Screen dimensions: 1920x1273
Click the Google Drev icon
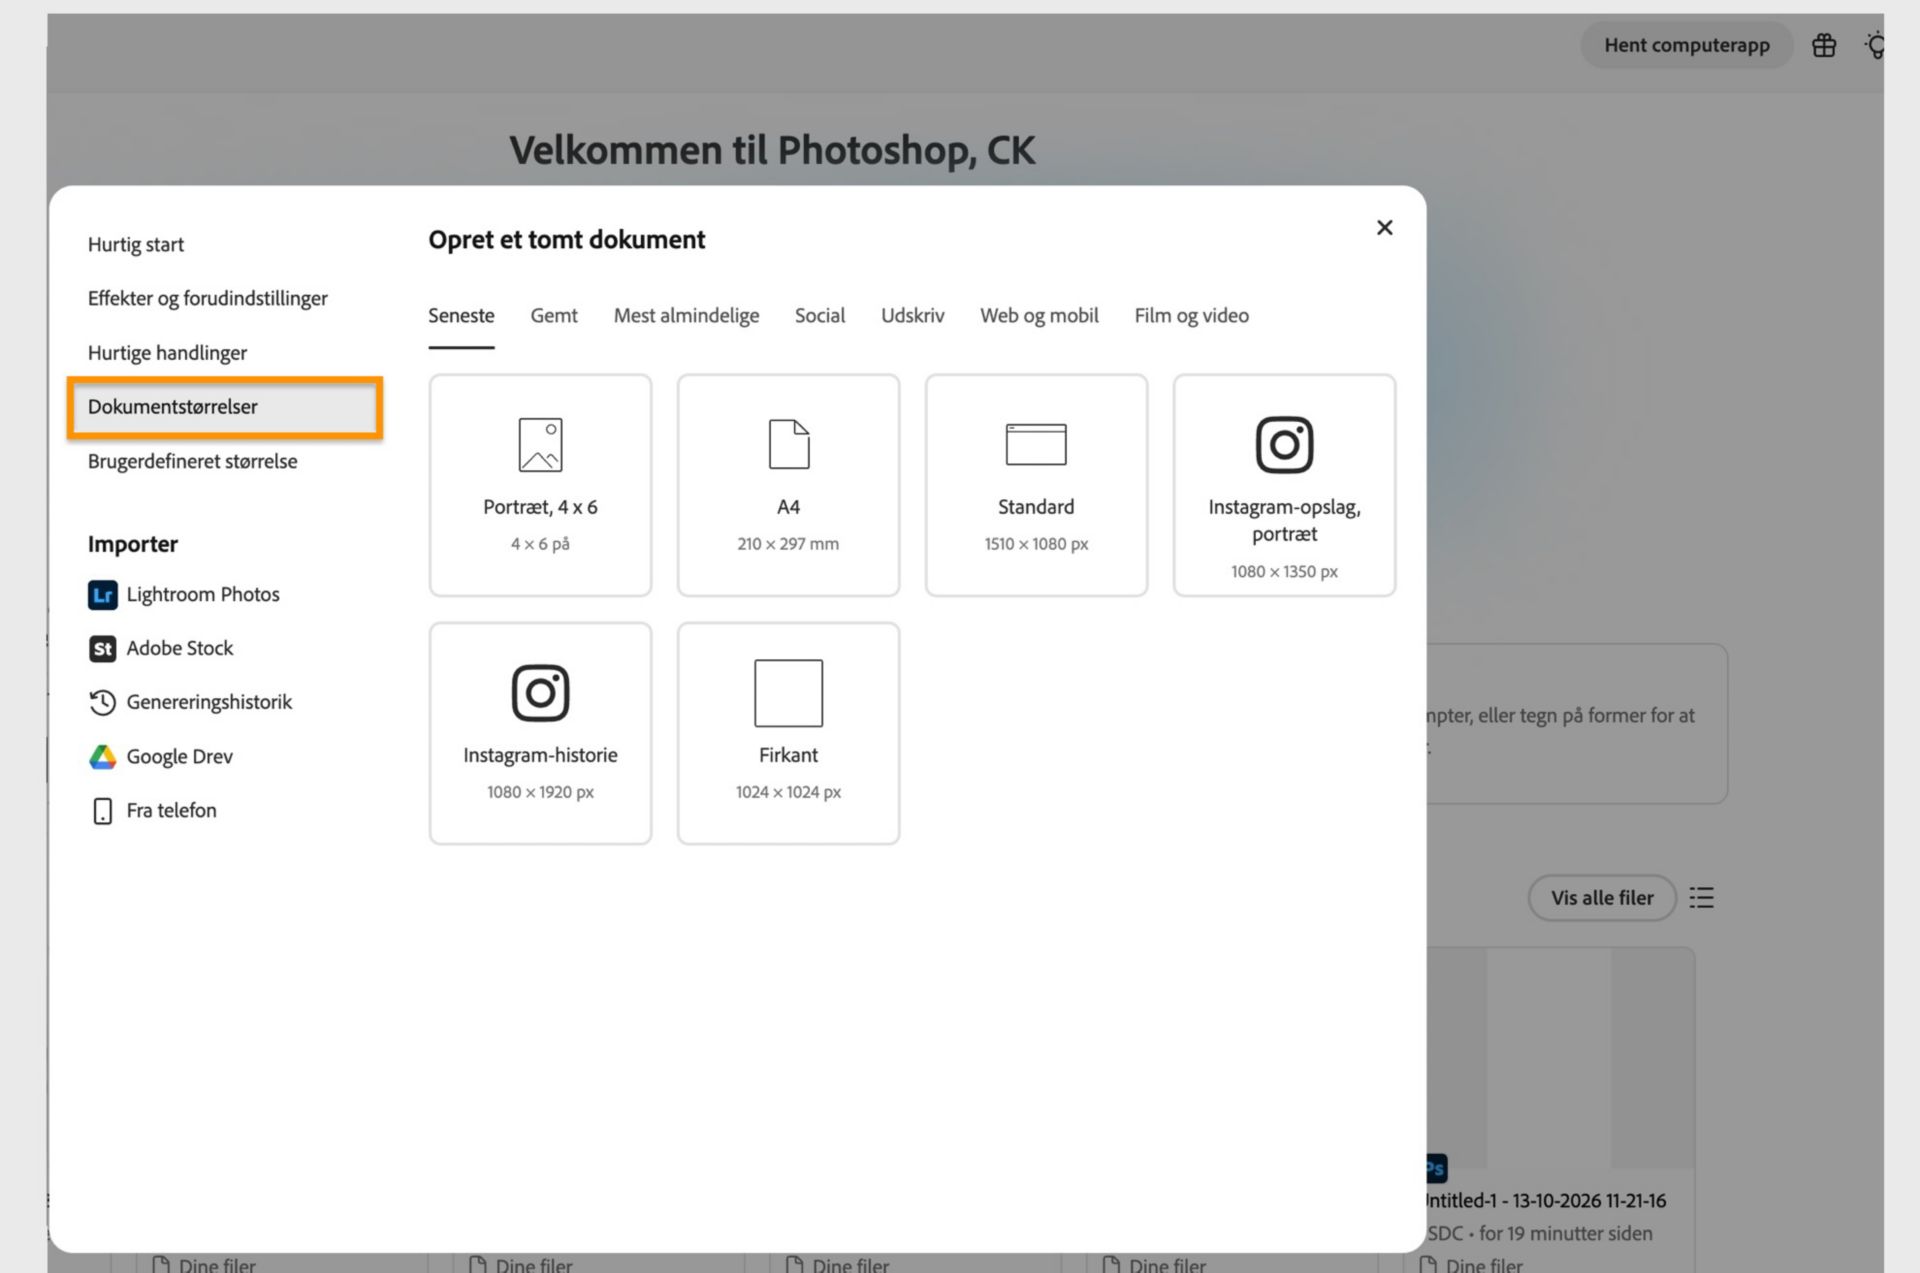(x=102, y=757)
